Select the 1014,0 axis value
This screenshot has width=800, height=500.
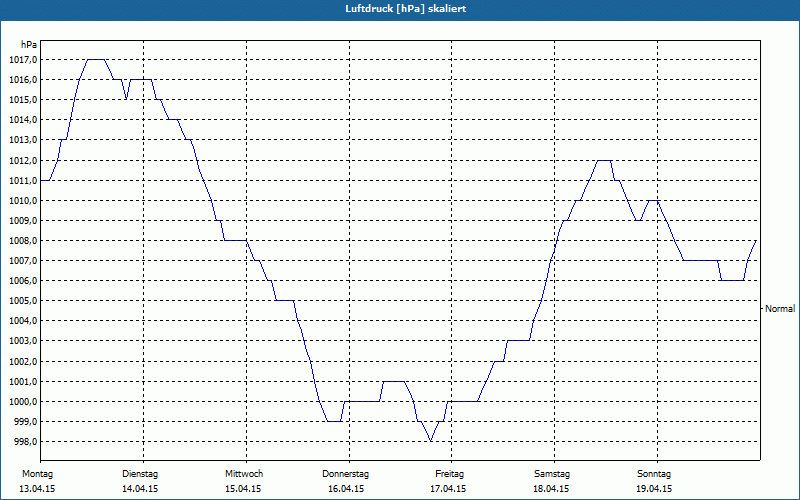click(23, 120)
